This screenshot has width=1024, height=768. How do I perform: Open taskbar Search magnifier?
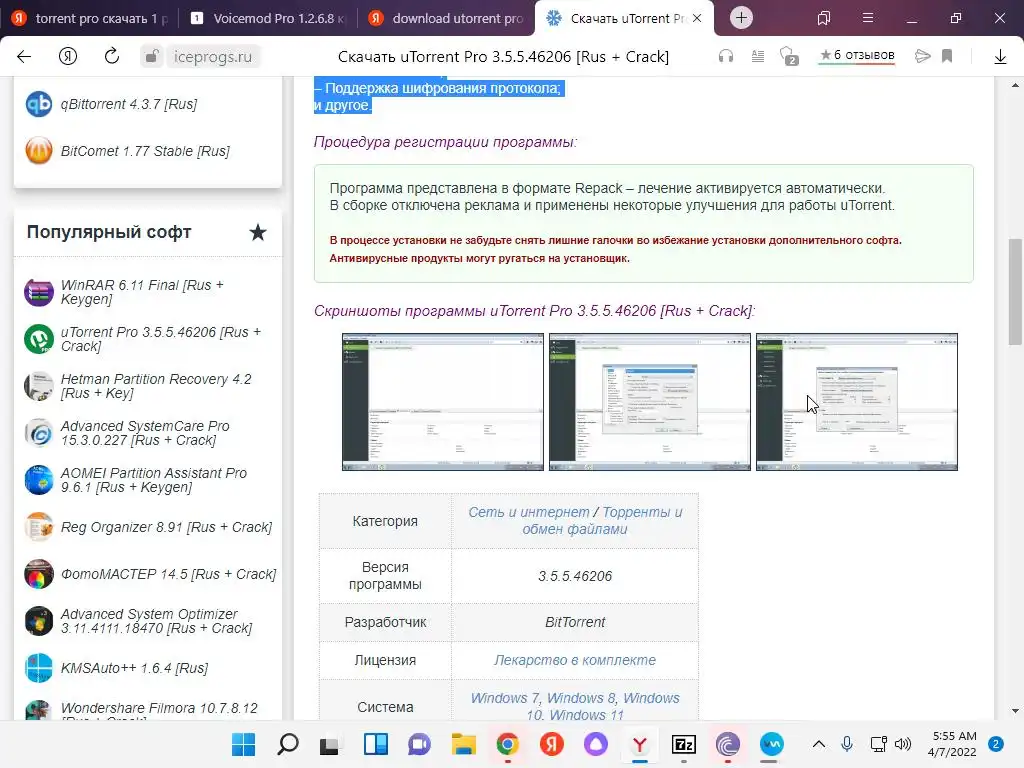pyautogui.click(x=287, y=744)
